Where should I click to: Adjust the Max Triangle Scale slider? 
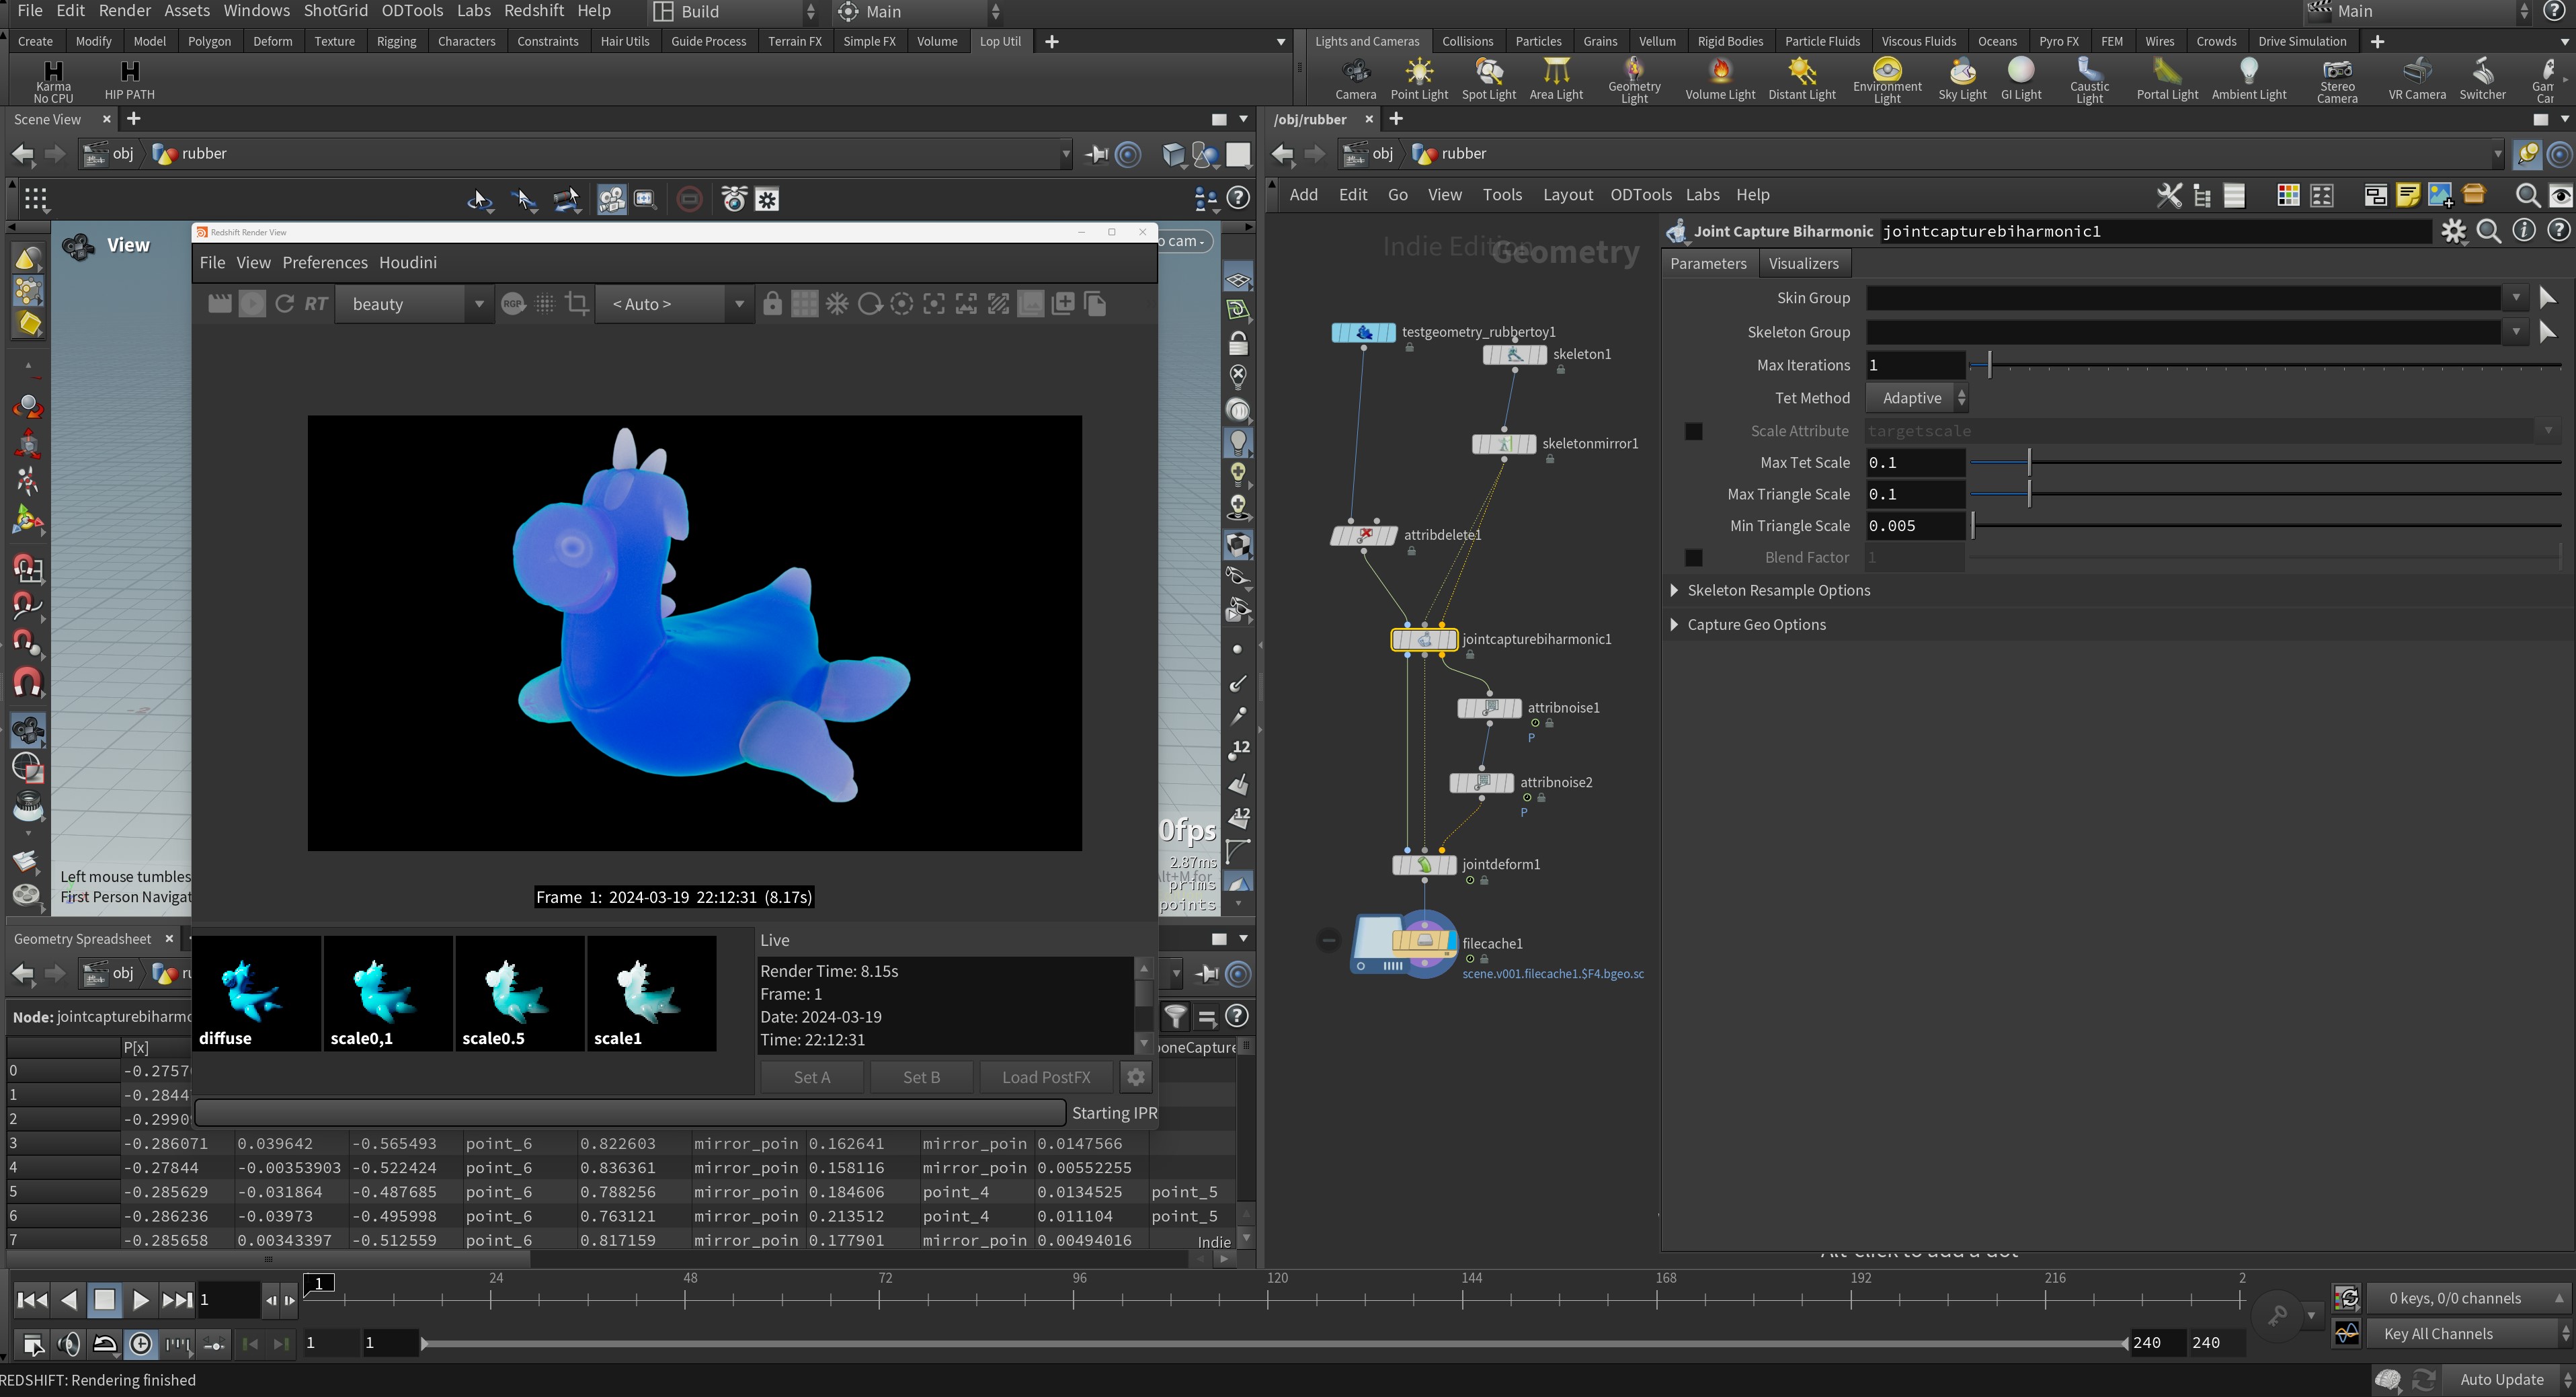pos(2266,495)
